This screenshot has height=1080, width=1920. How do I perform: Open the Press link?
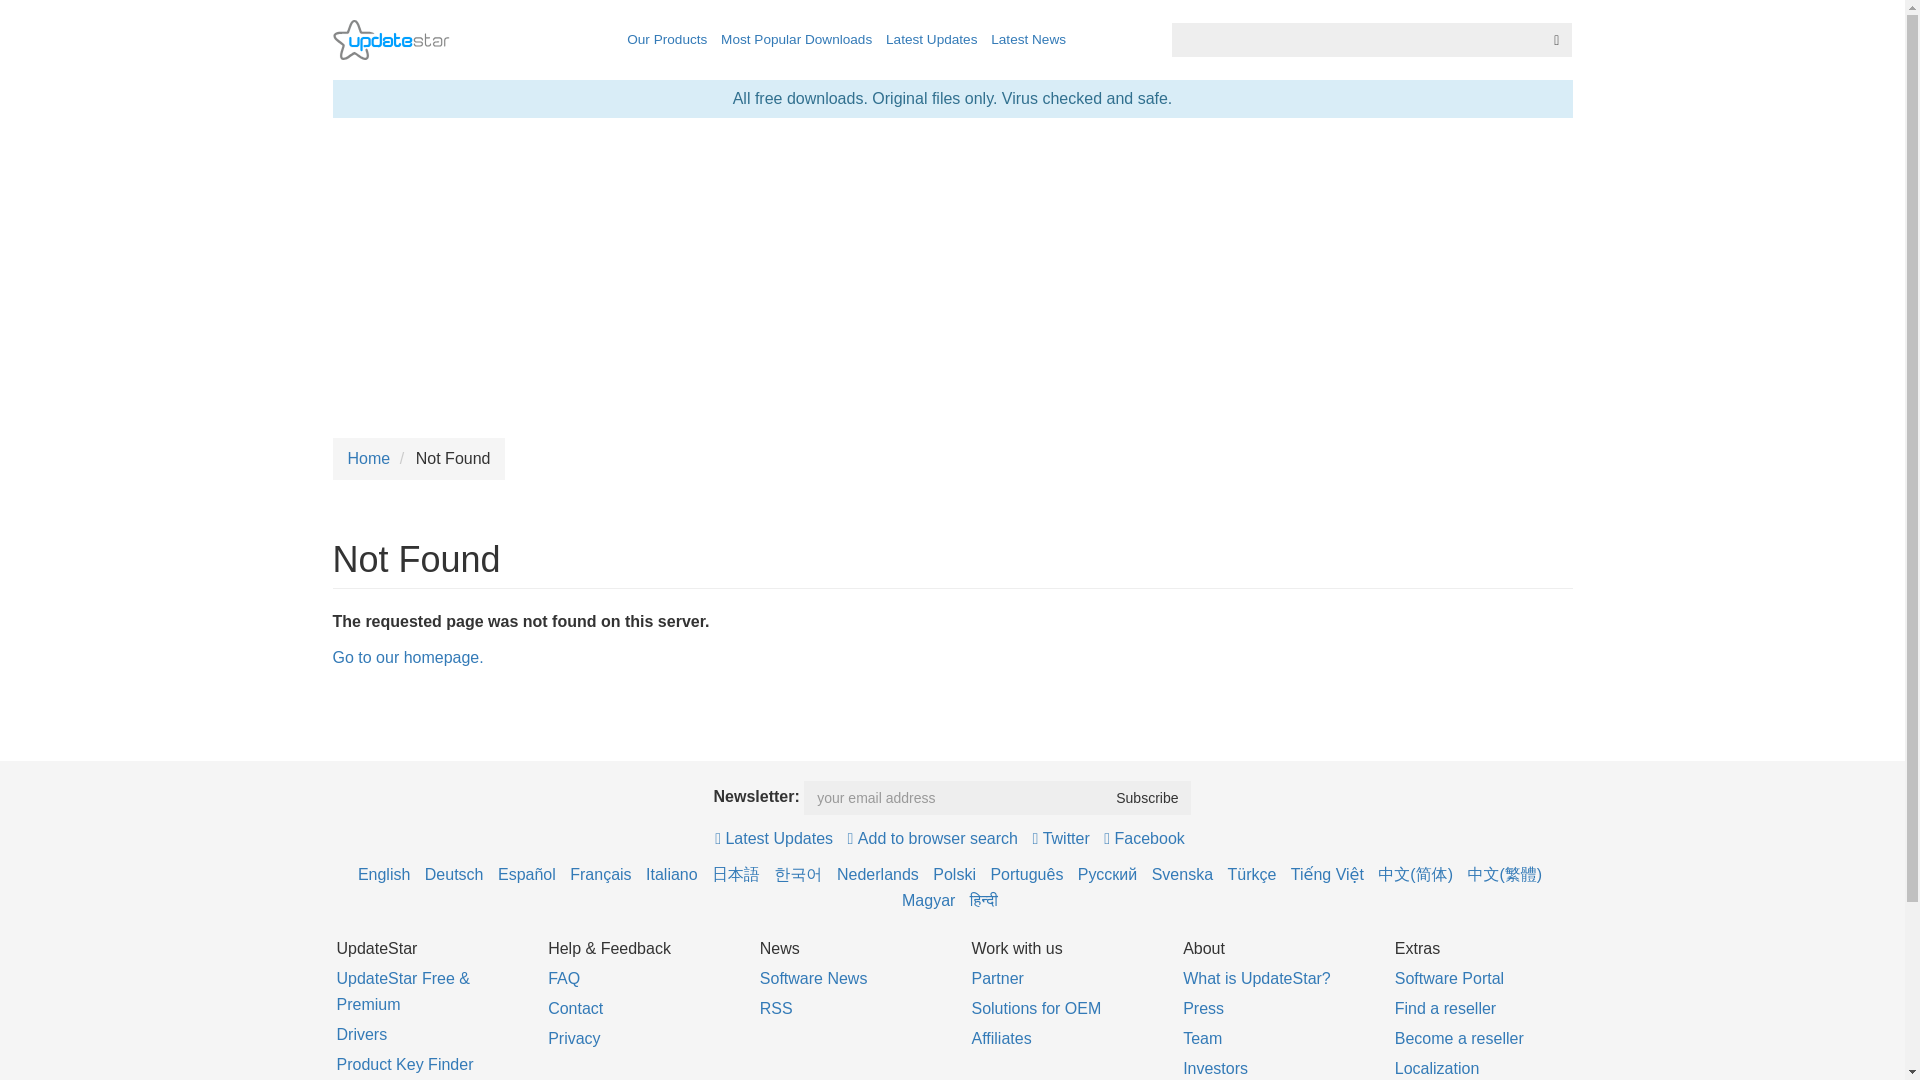pos(1203,1009)
